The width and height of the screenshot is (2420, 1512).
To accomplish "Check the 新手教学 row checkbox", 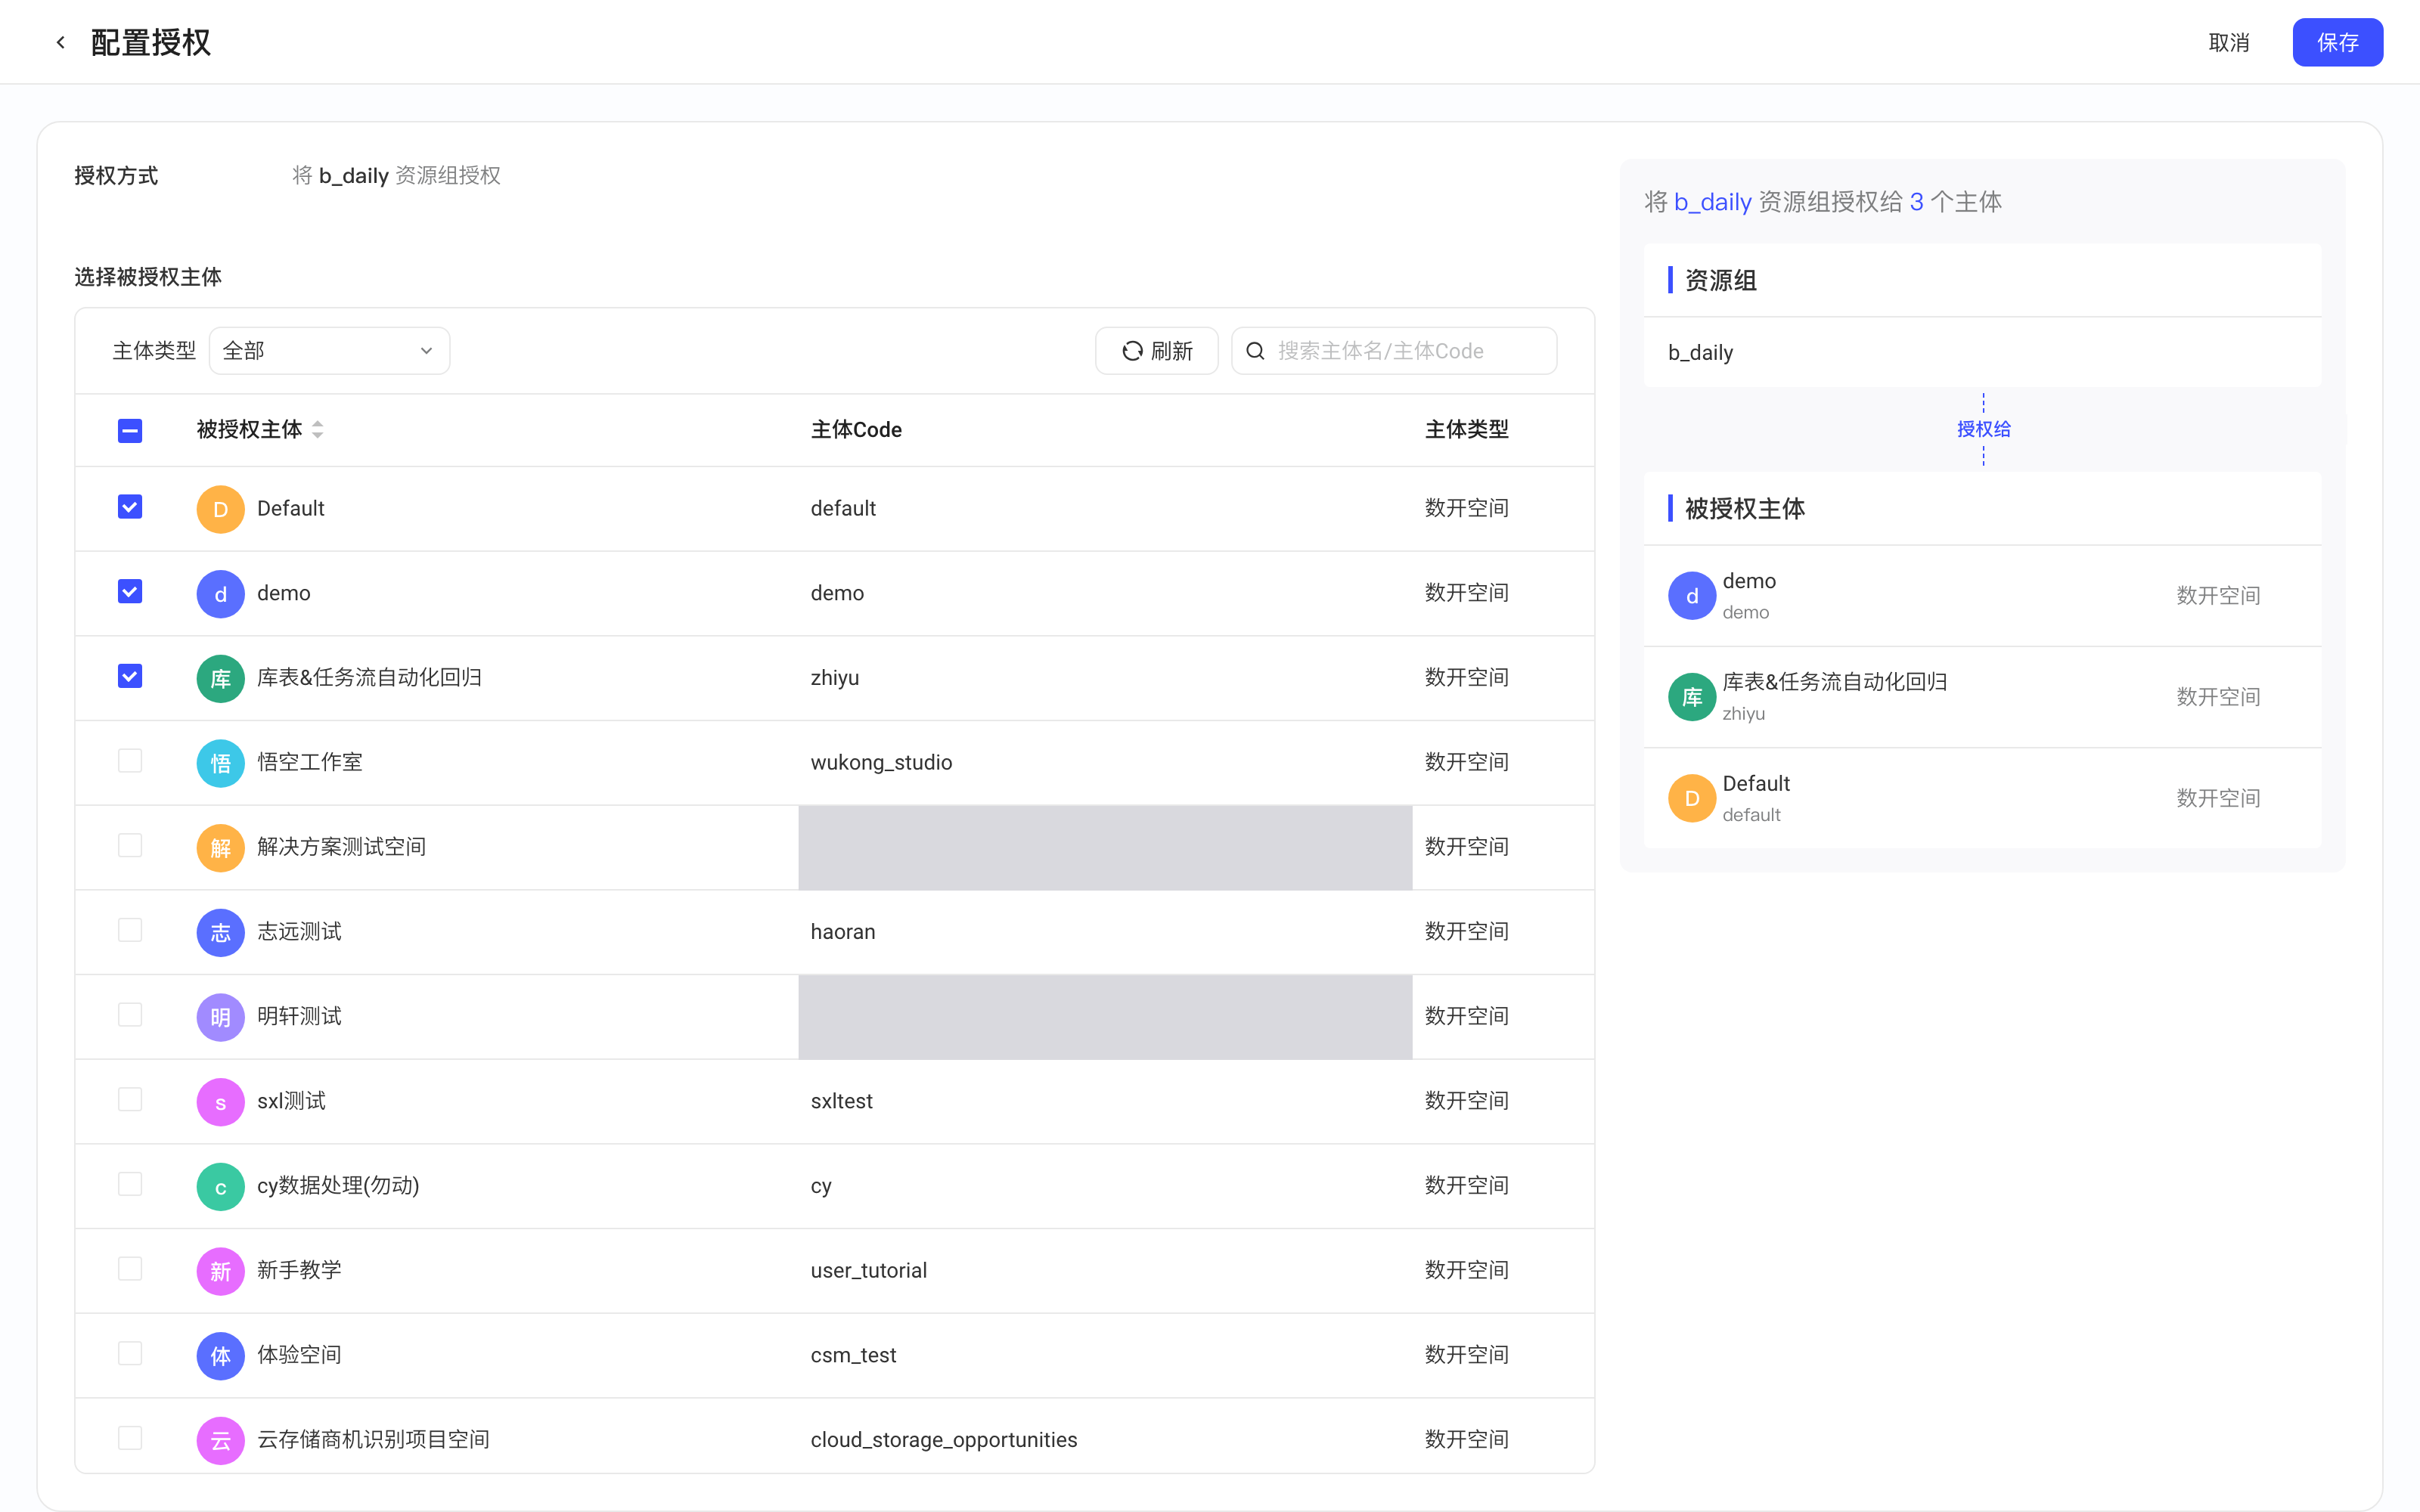I will tap(130, 1269).
